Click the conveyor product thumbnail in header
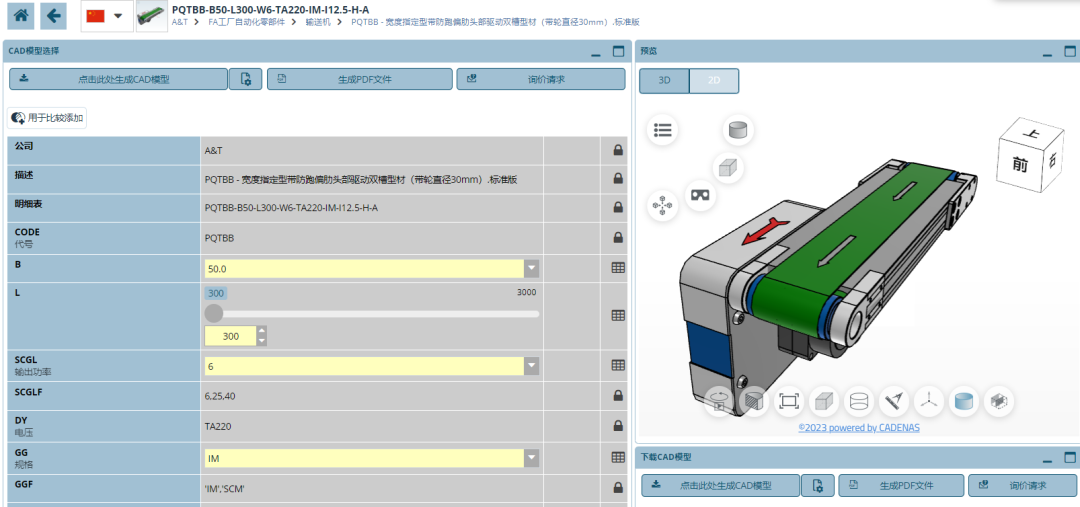This screenshot has height=507, width=1080. click(x=152, y=16)
